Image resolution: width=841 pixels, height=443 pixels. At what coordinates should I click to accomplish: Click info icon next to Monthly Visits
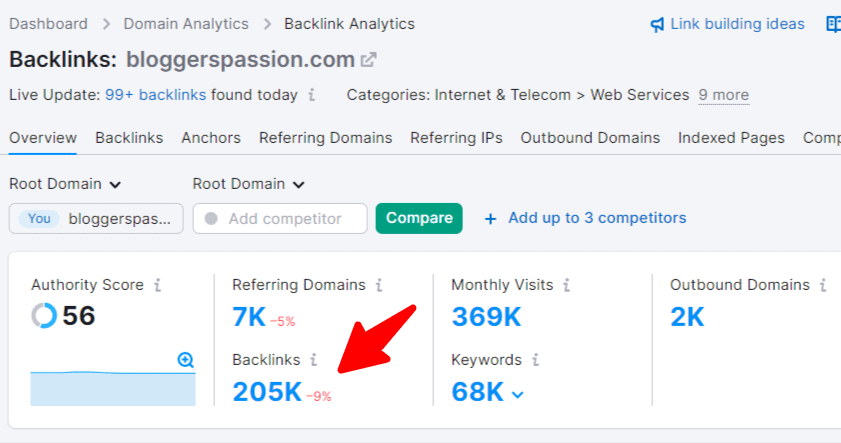(x=566, y=285)
